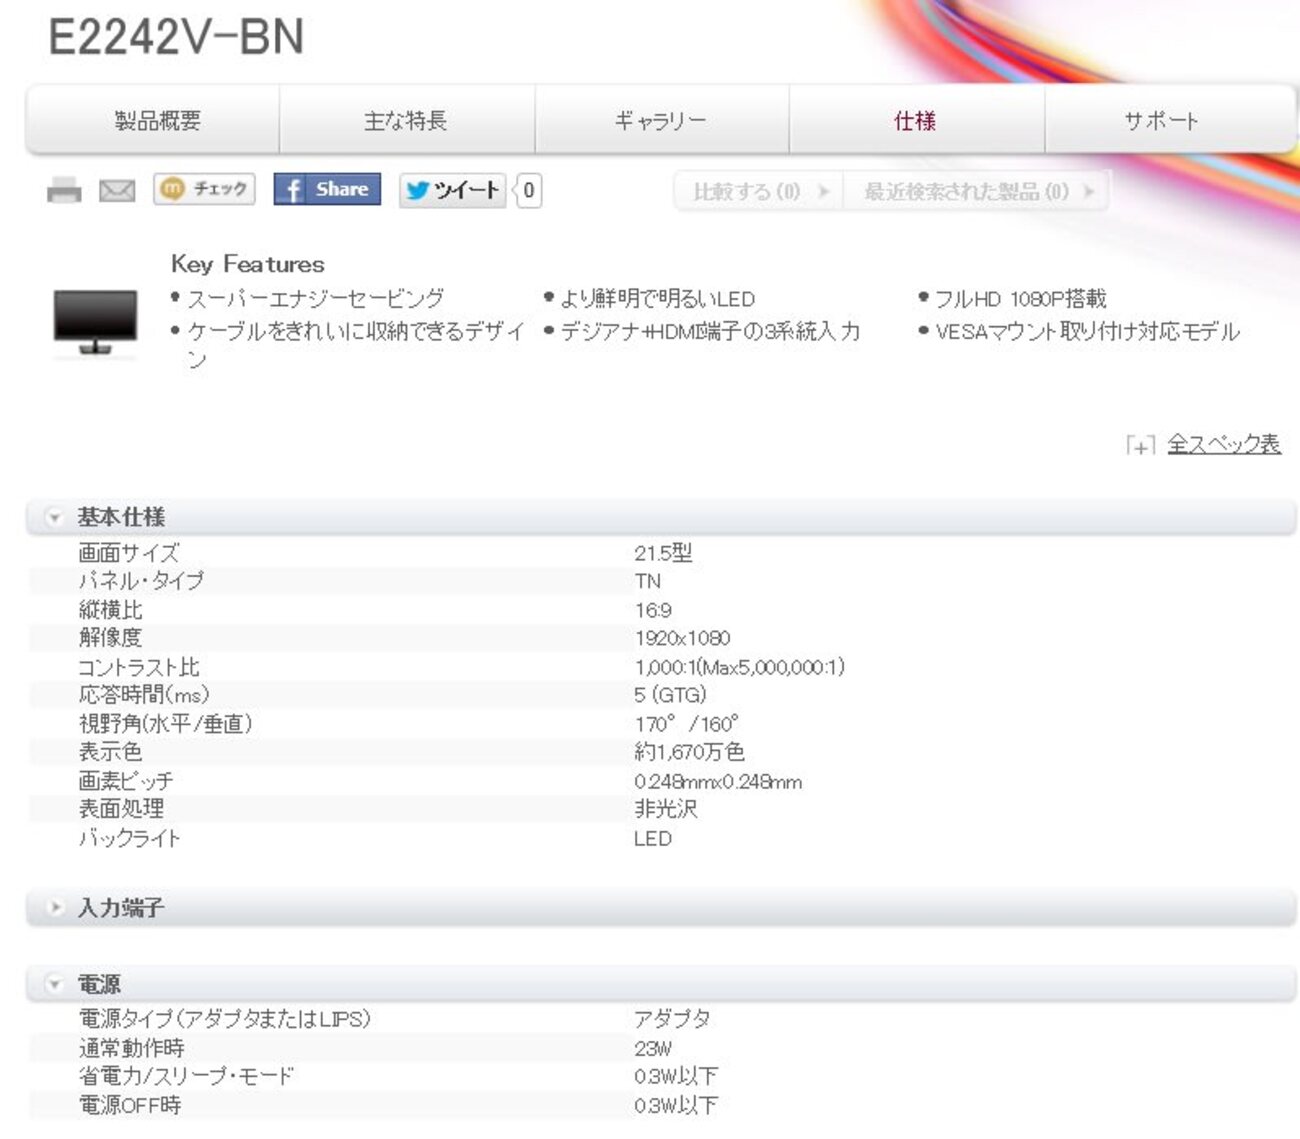This screenshot has height=1139, width=1300.
Task: Click the 5 (GTG) response time value
Action: (670, 695)
